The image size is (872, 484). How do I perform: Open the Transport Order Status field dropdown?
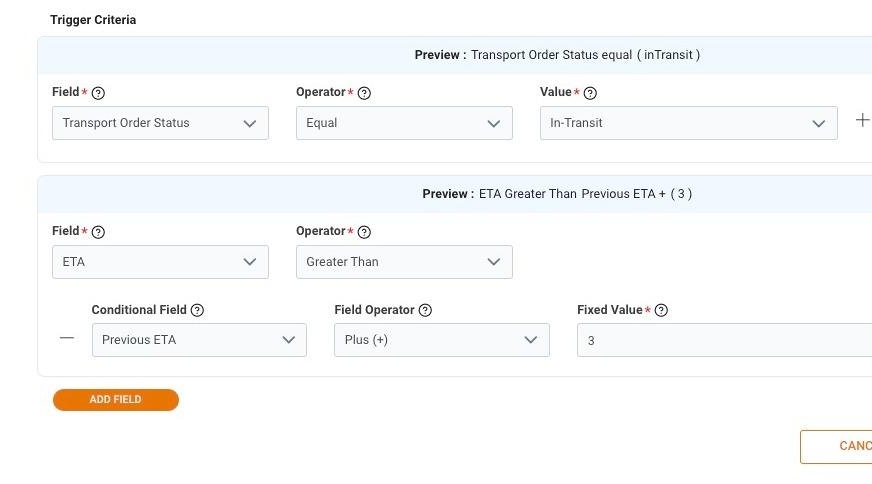pyautogui.click(x=160, y=123)
